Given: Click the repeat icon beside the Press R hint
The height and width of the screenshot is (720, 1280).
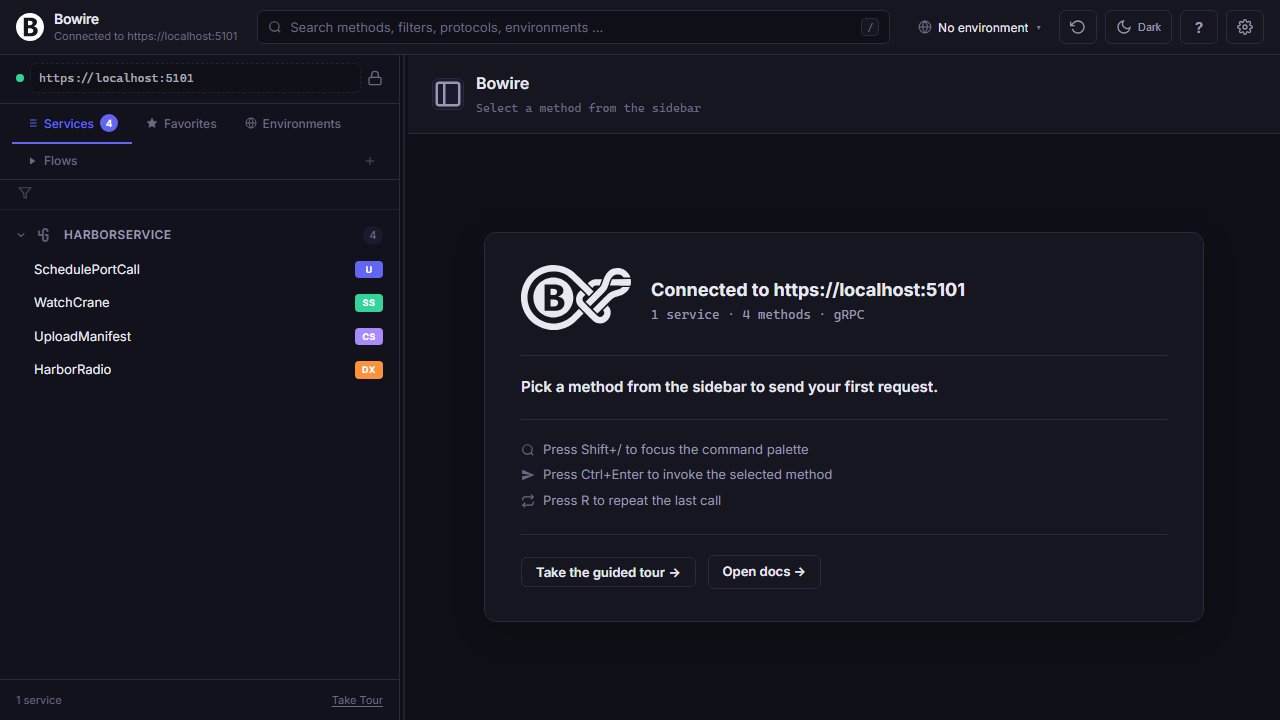Looking at the screenshot, I should coord(528,501).
